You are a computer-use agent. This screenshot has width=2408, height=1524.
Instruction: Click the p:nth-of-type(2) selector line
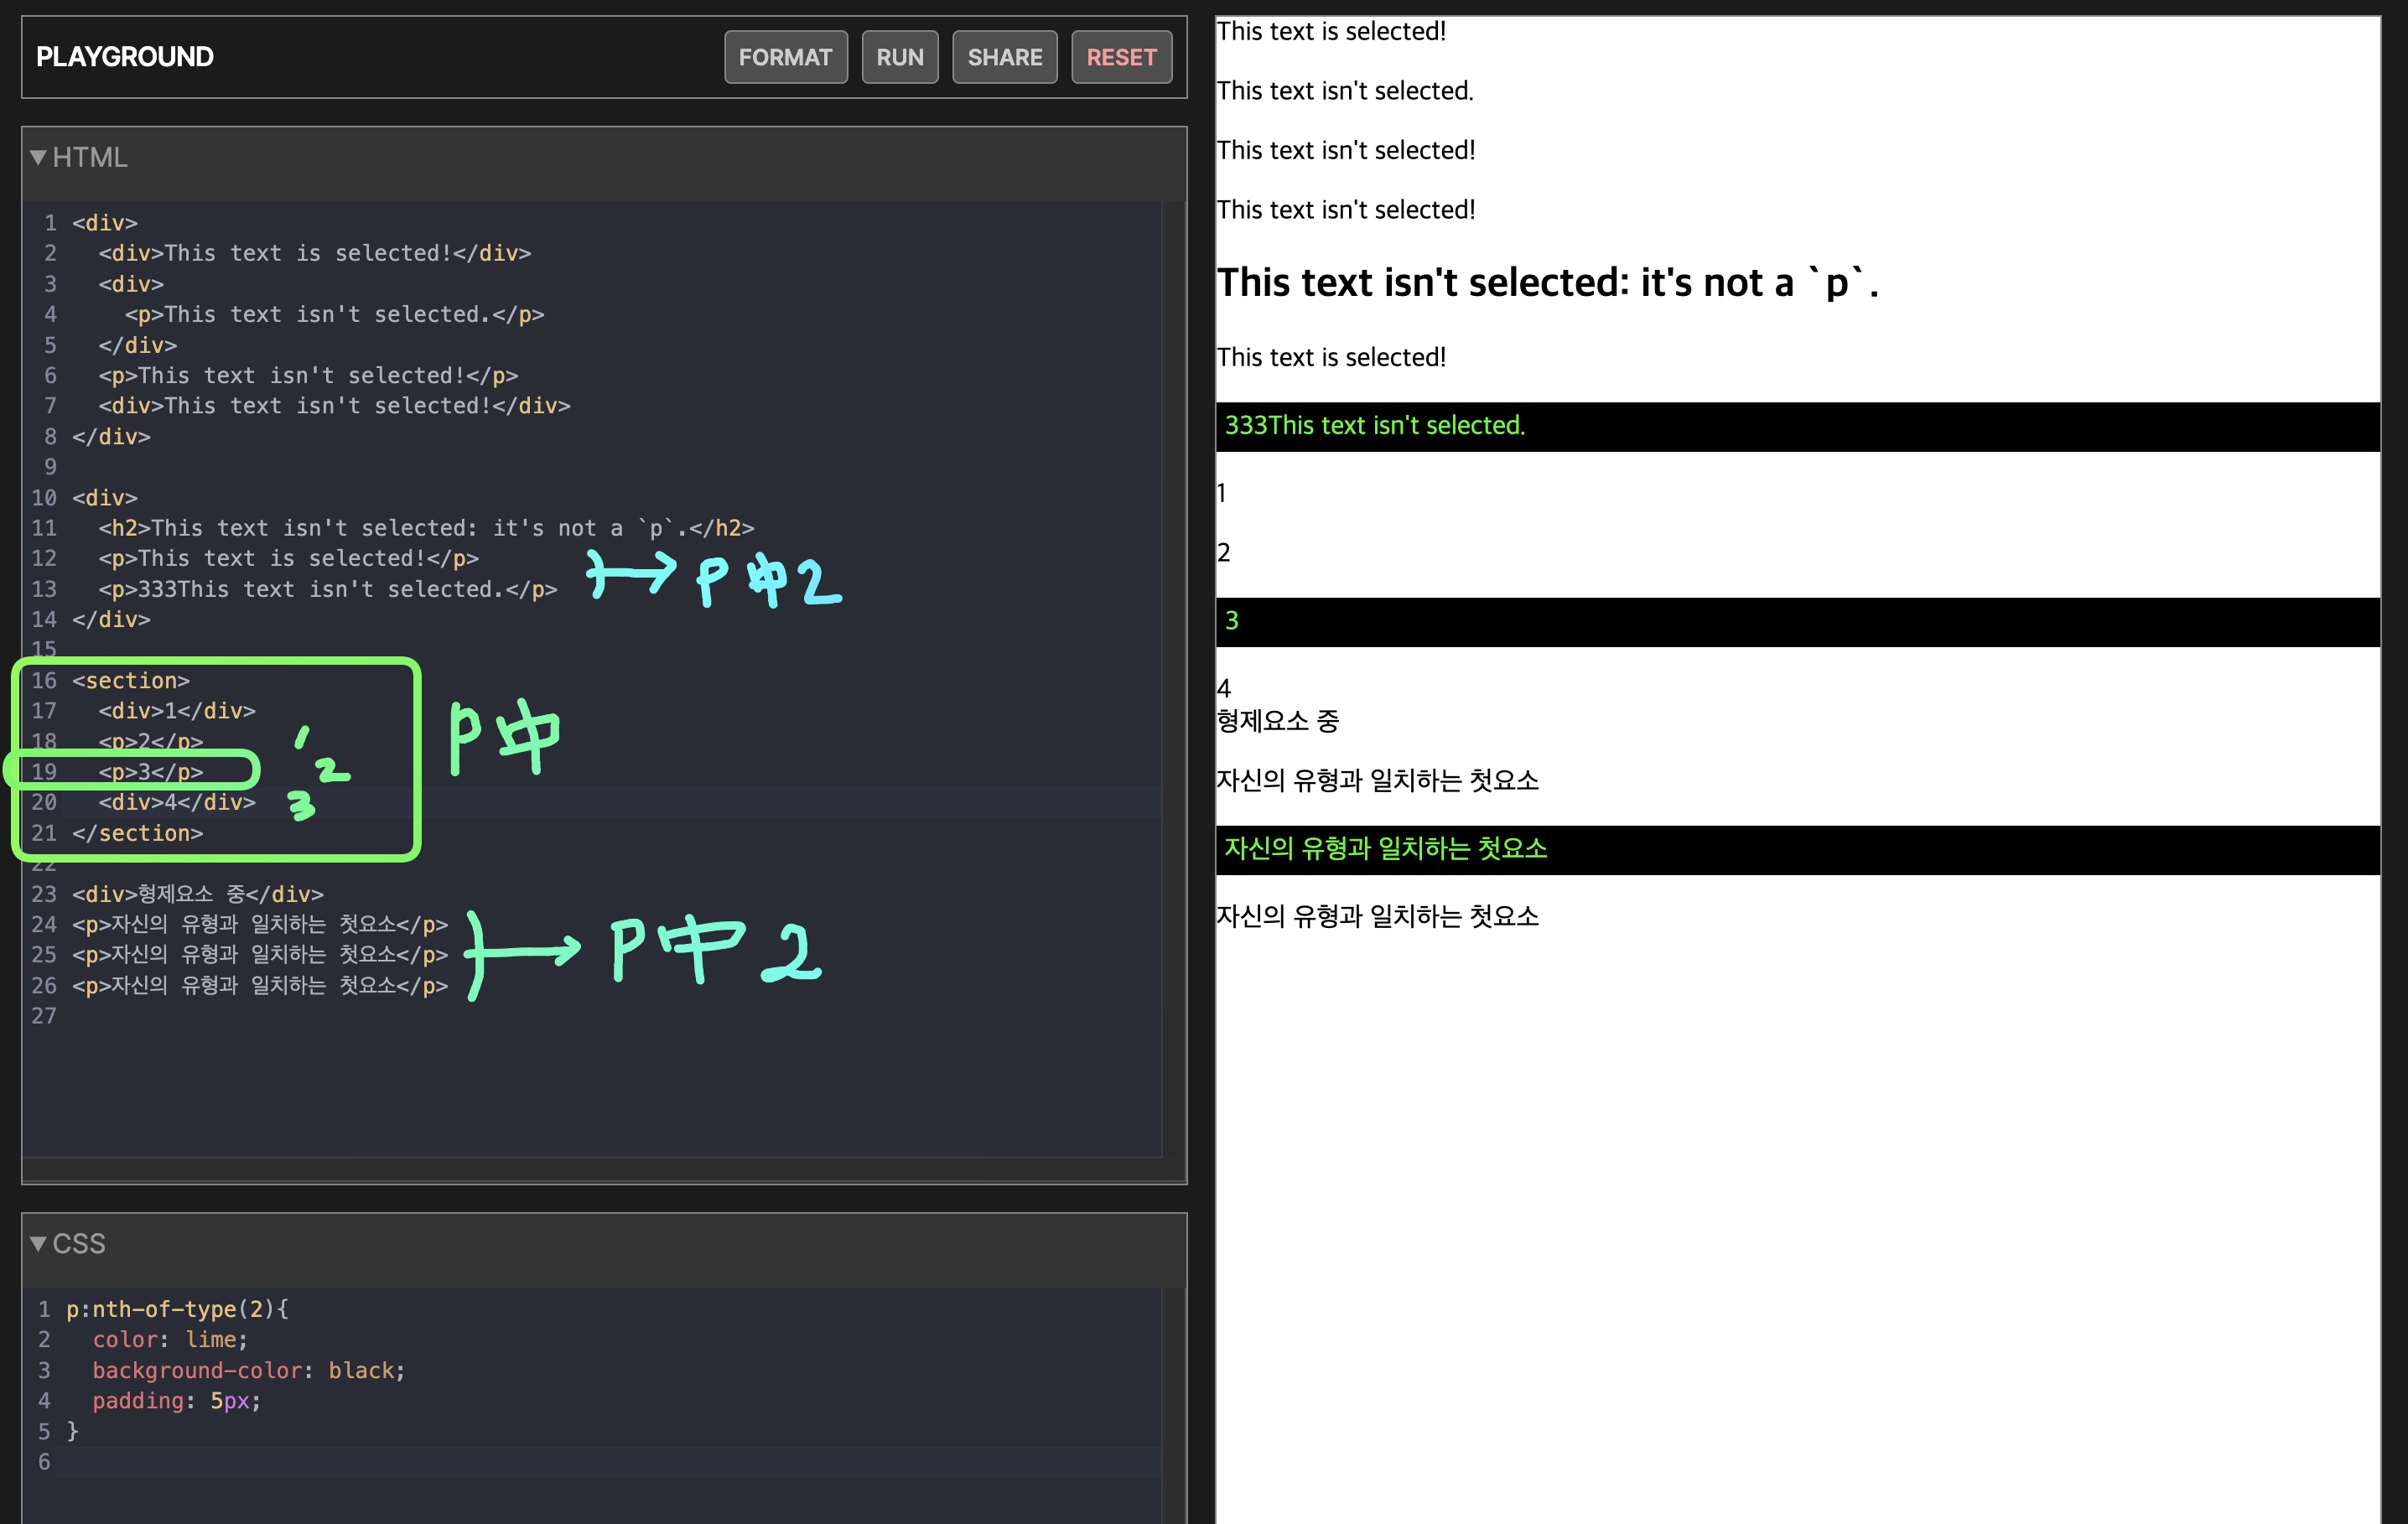(177, 1309)
